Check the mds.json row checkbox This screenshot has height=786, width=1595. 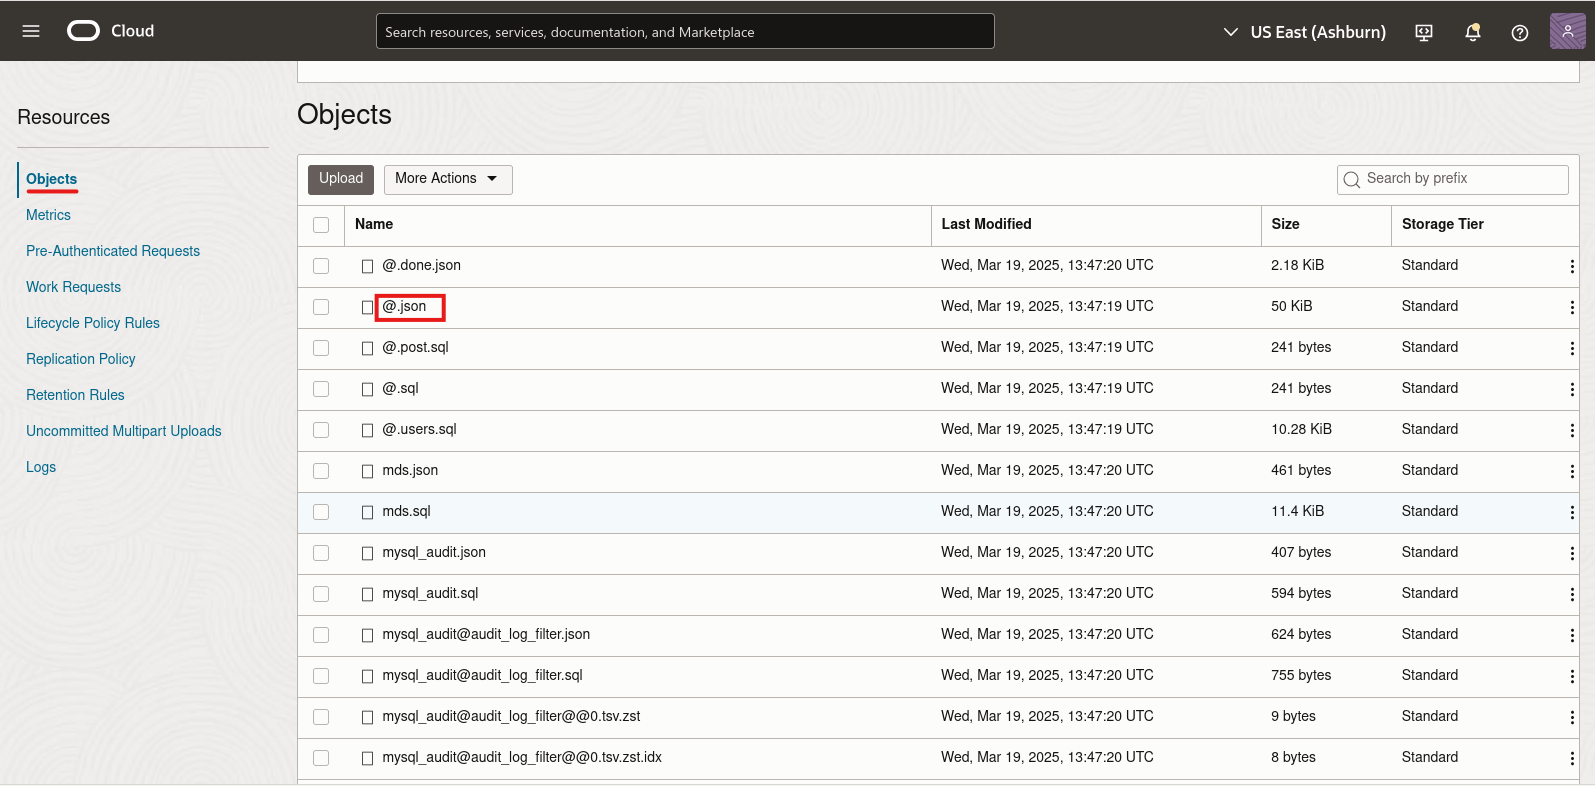[x=321, y=471]
